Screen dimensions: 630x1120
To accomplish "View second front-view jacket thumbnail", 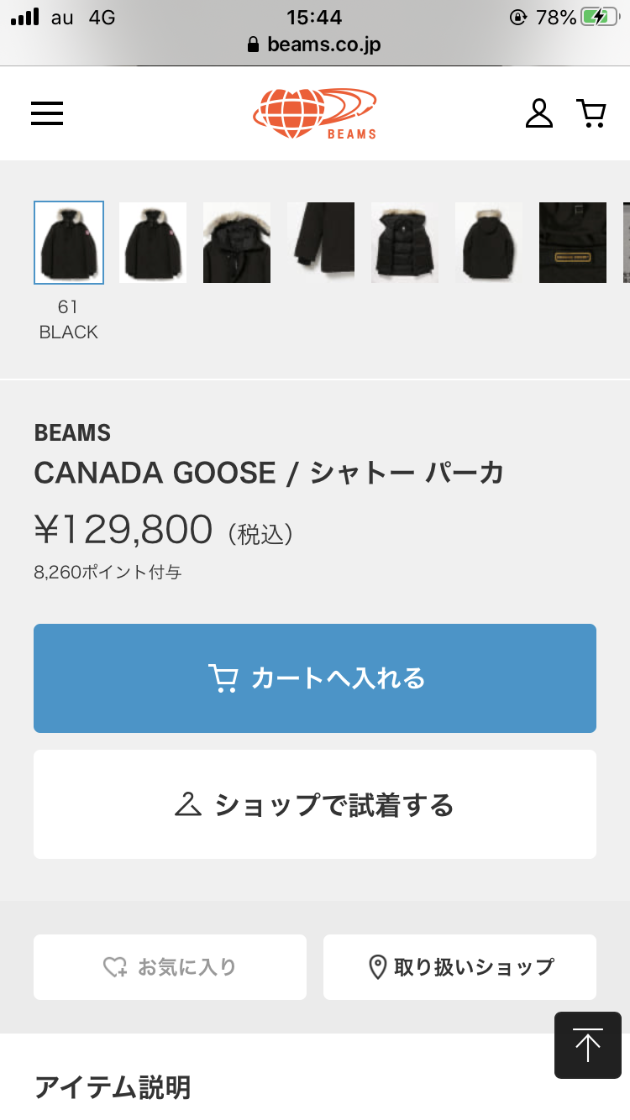I will point(153,243).
